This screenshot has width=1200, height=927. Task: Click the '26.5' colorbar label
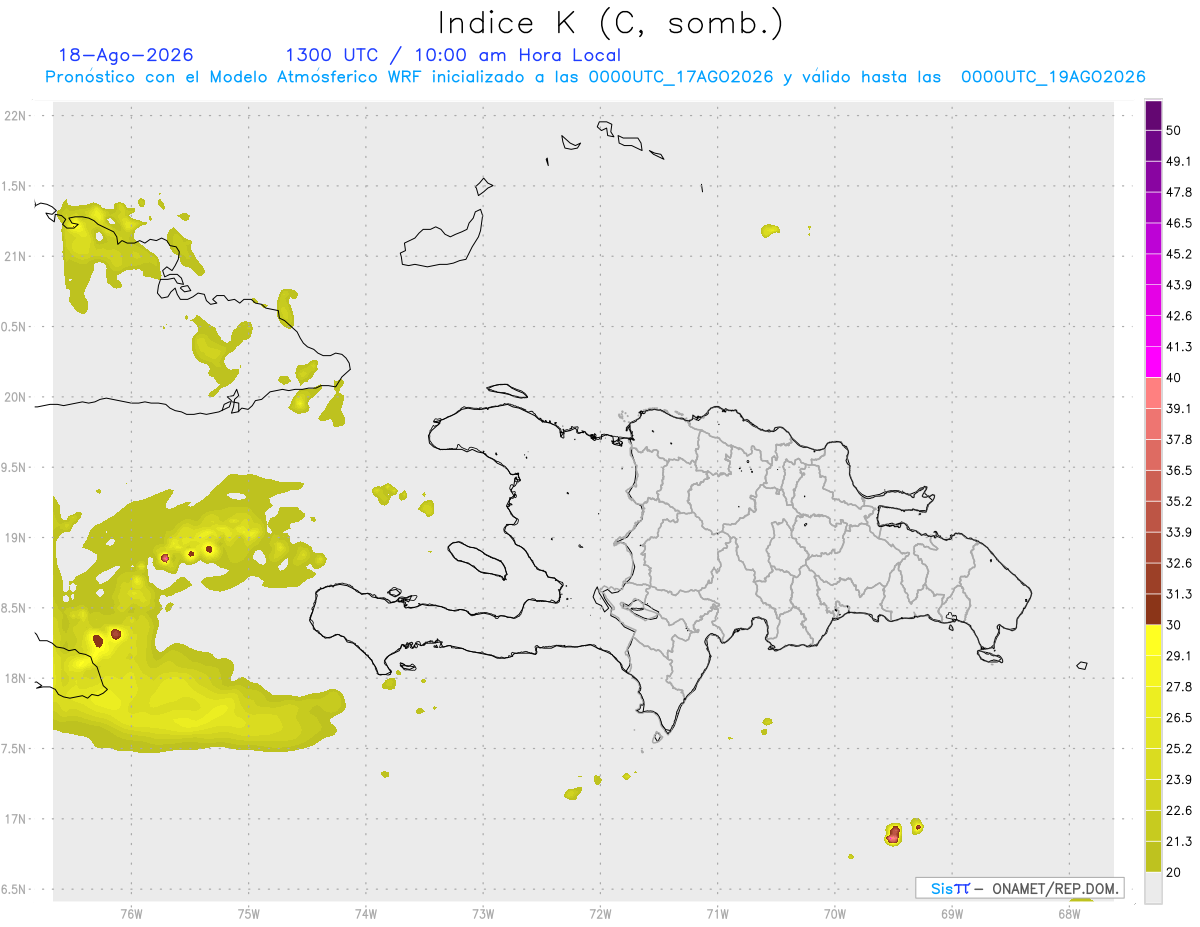(x=1179, y=718)
